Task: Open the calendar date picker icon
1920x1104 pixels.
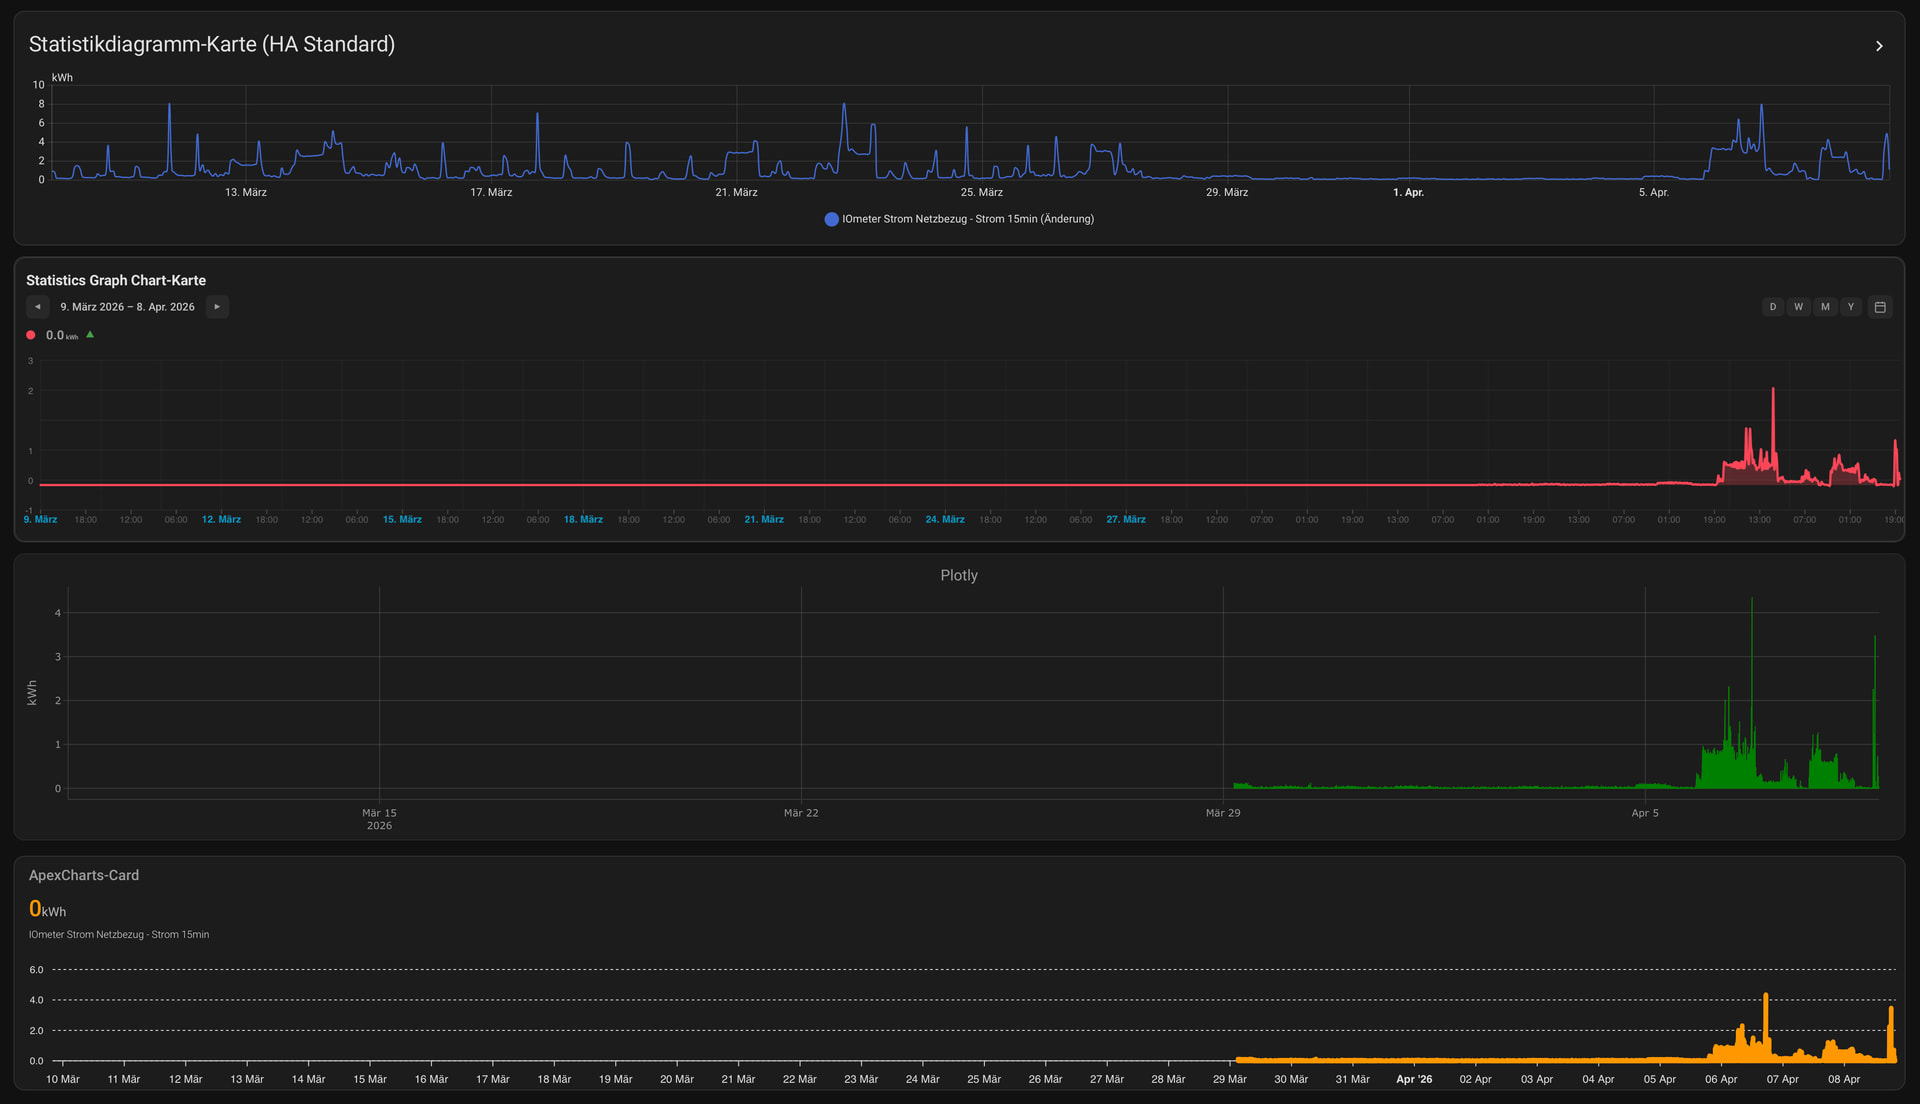Action: click(x=1880, y=307)
